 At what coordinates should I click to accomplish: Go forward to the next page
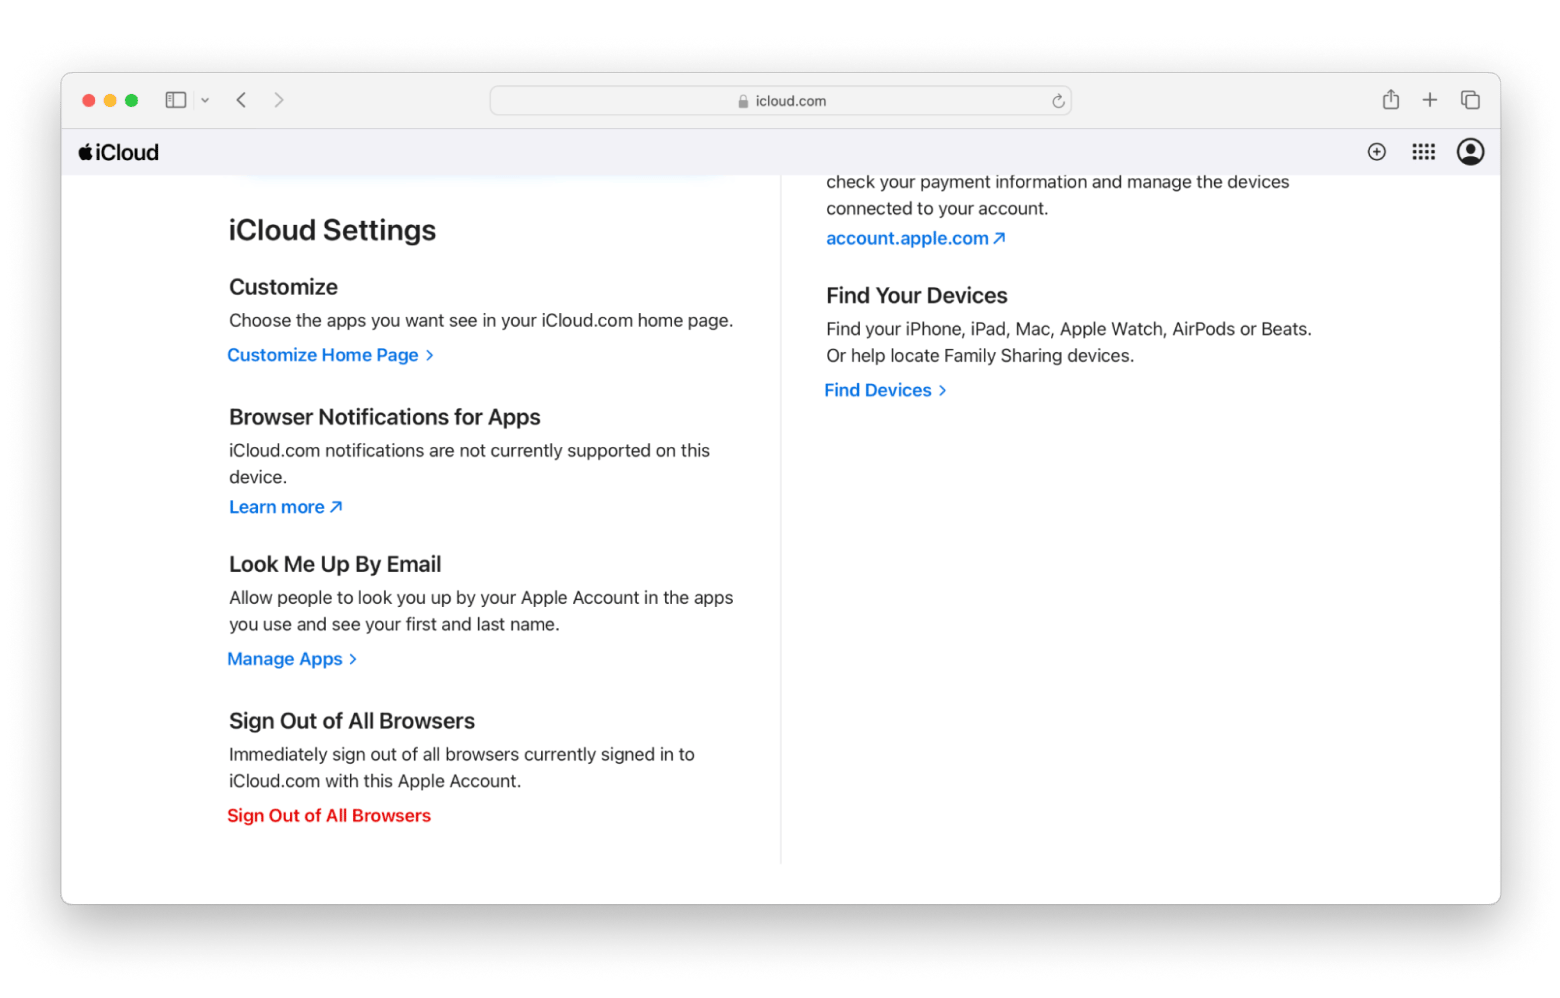[x=279, y=100]
